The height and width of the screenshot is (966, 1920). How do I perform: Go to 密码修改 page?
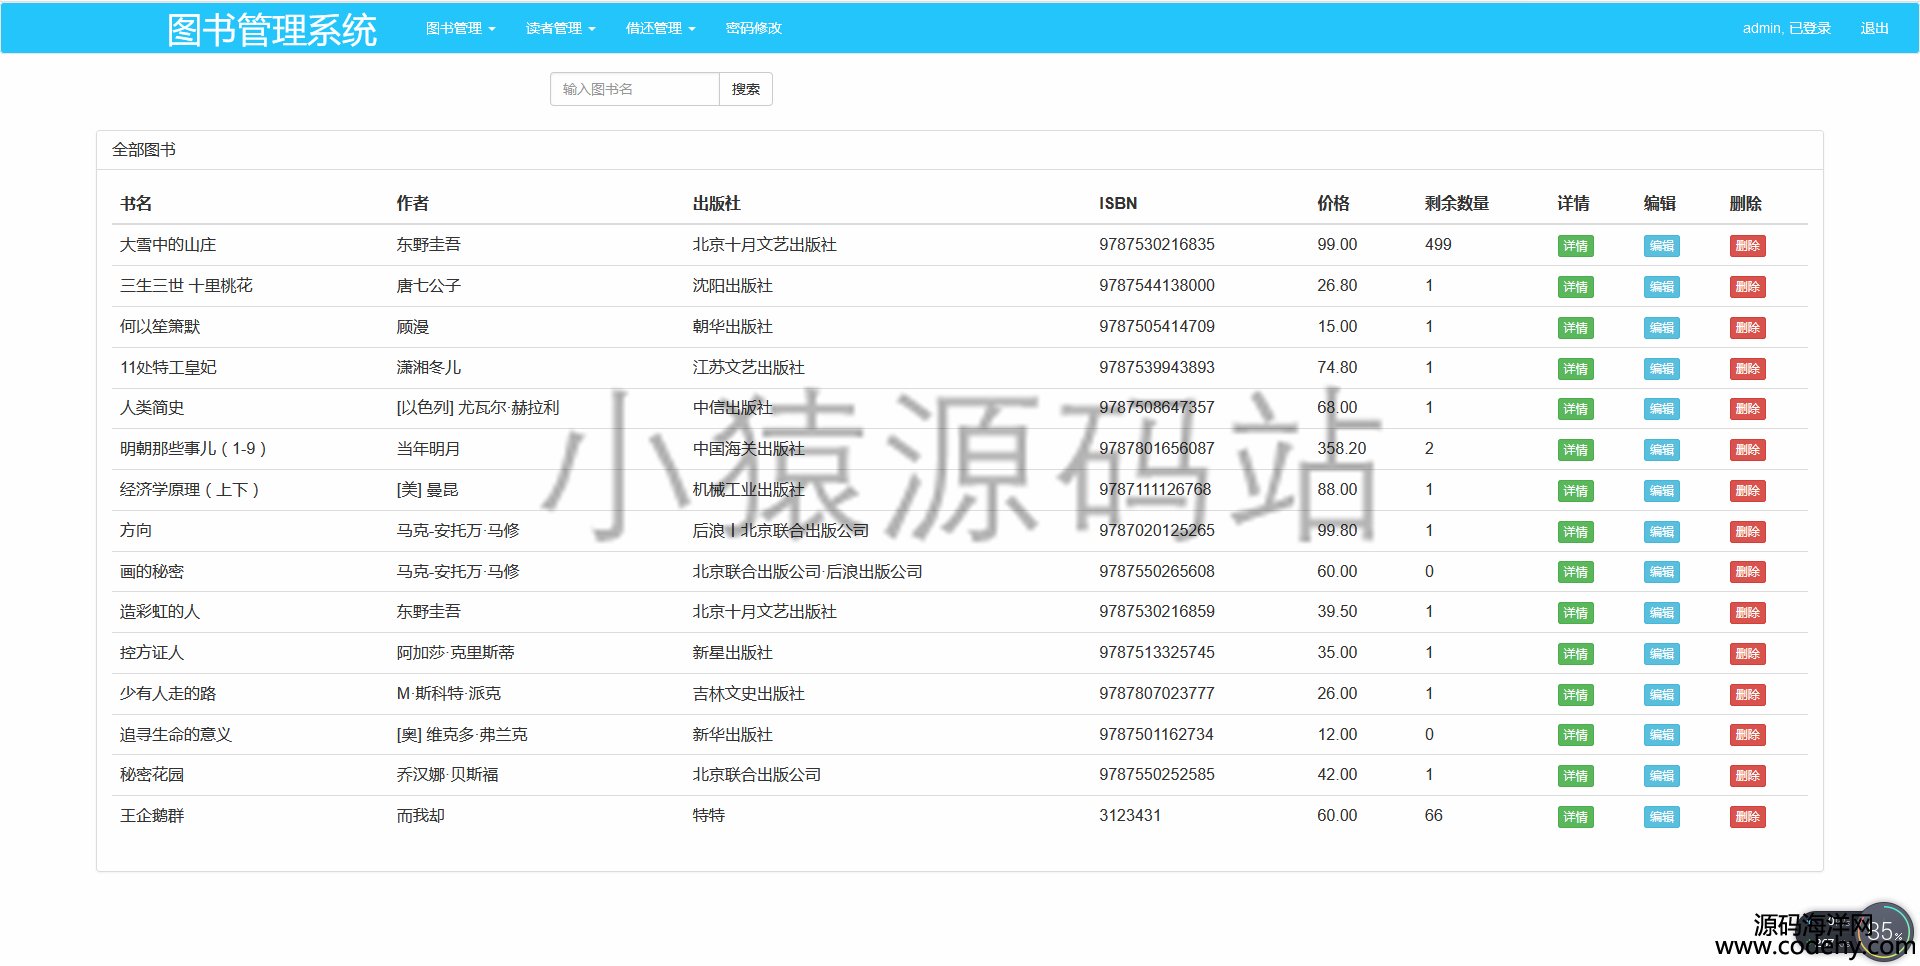pyautogui.click(x=753, y=28)
